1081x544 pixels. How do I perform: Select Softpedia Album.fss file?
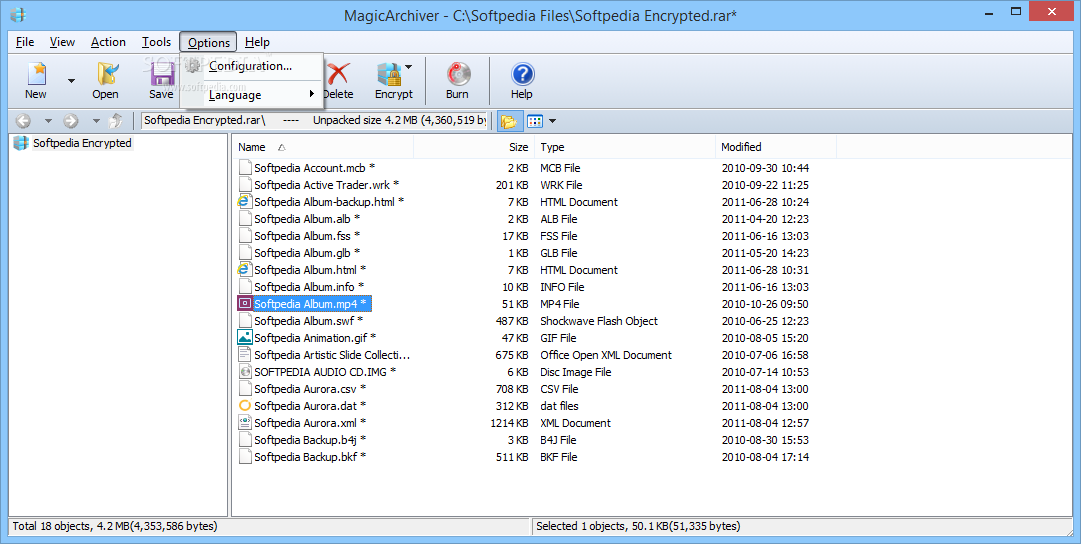pyautogui.click(x=307, y=236)
